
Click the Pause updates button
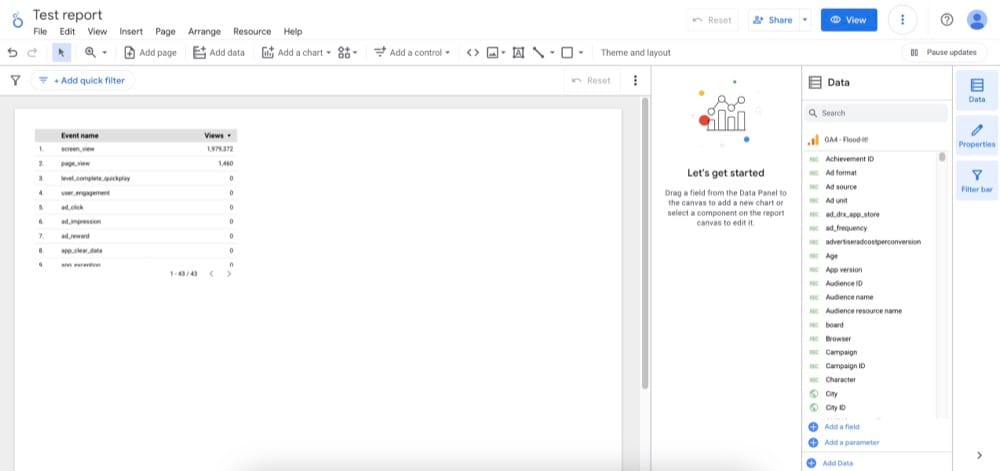[943, 53]
